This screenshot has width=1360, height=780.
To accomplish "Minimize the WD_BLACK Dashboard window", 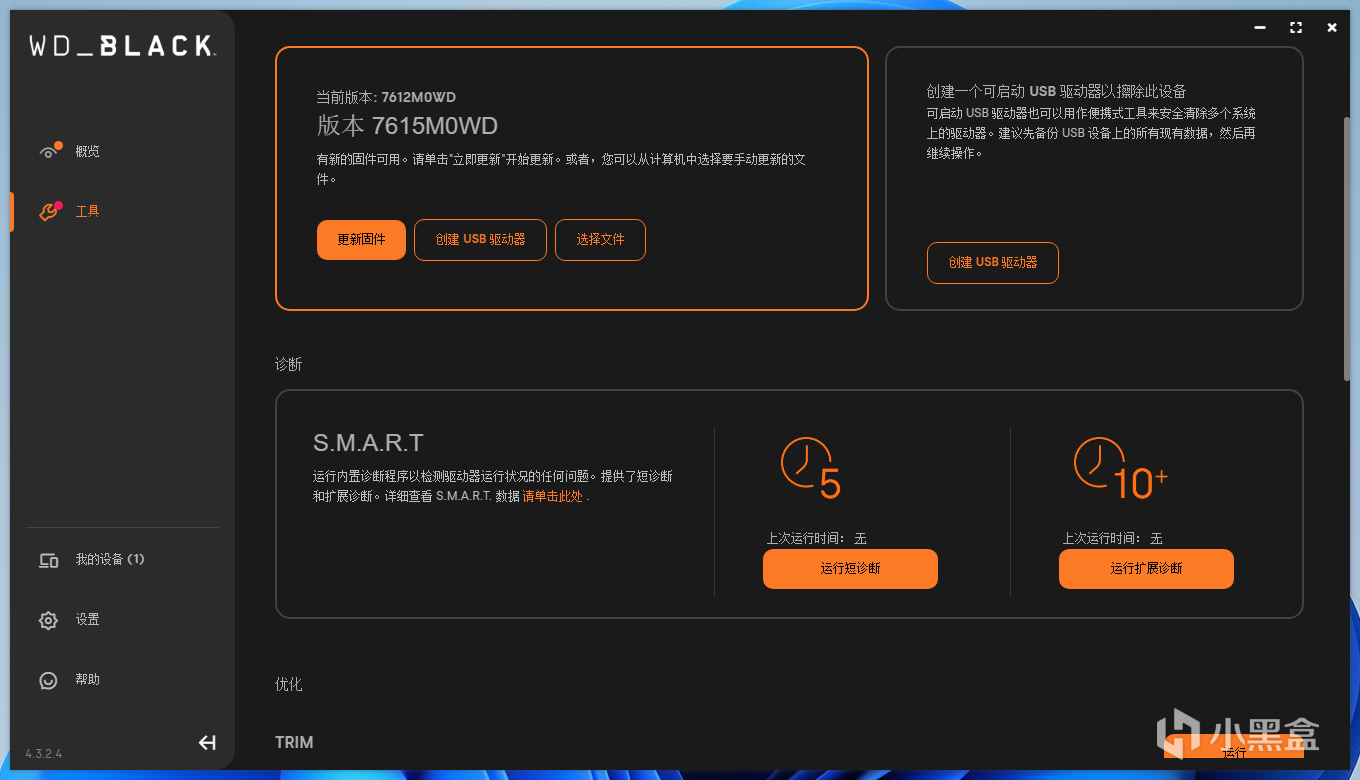I will [x=1260, y=28].
